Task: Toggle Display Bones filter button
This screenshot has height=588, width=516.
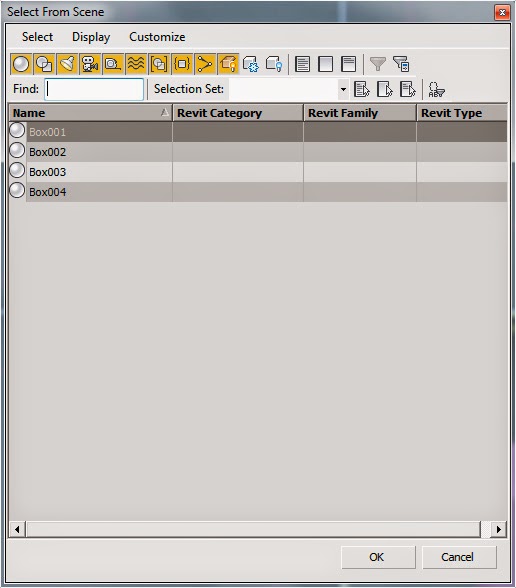Action: coord(205,64)
